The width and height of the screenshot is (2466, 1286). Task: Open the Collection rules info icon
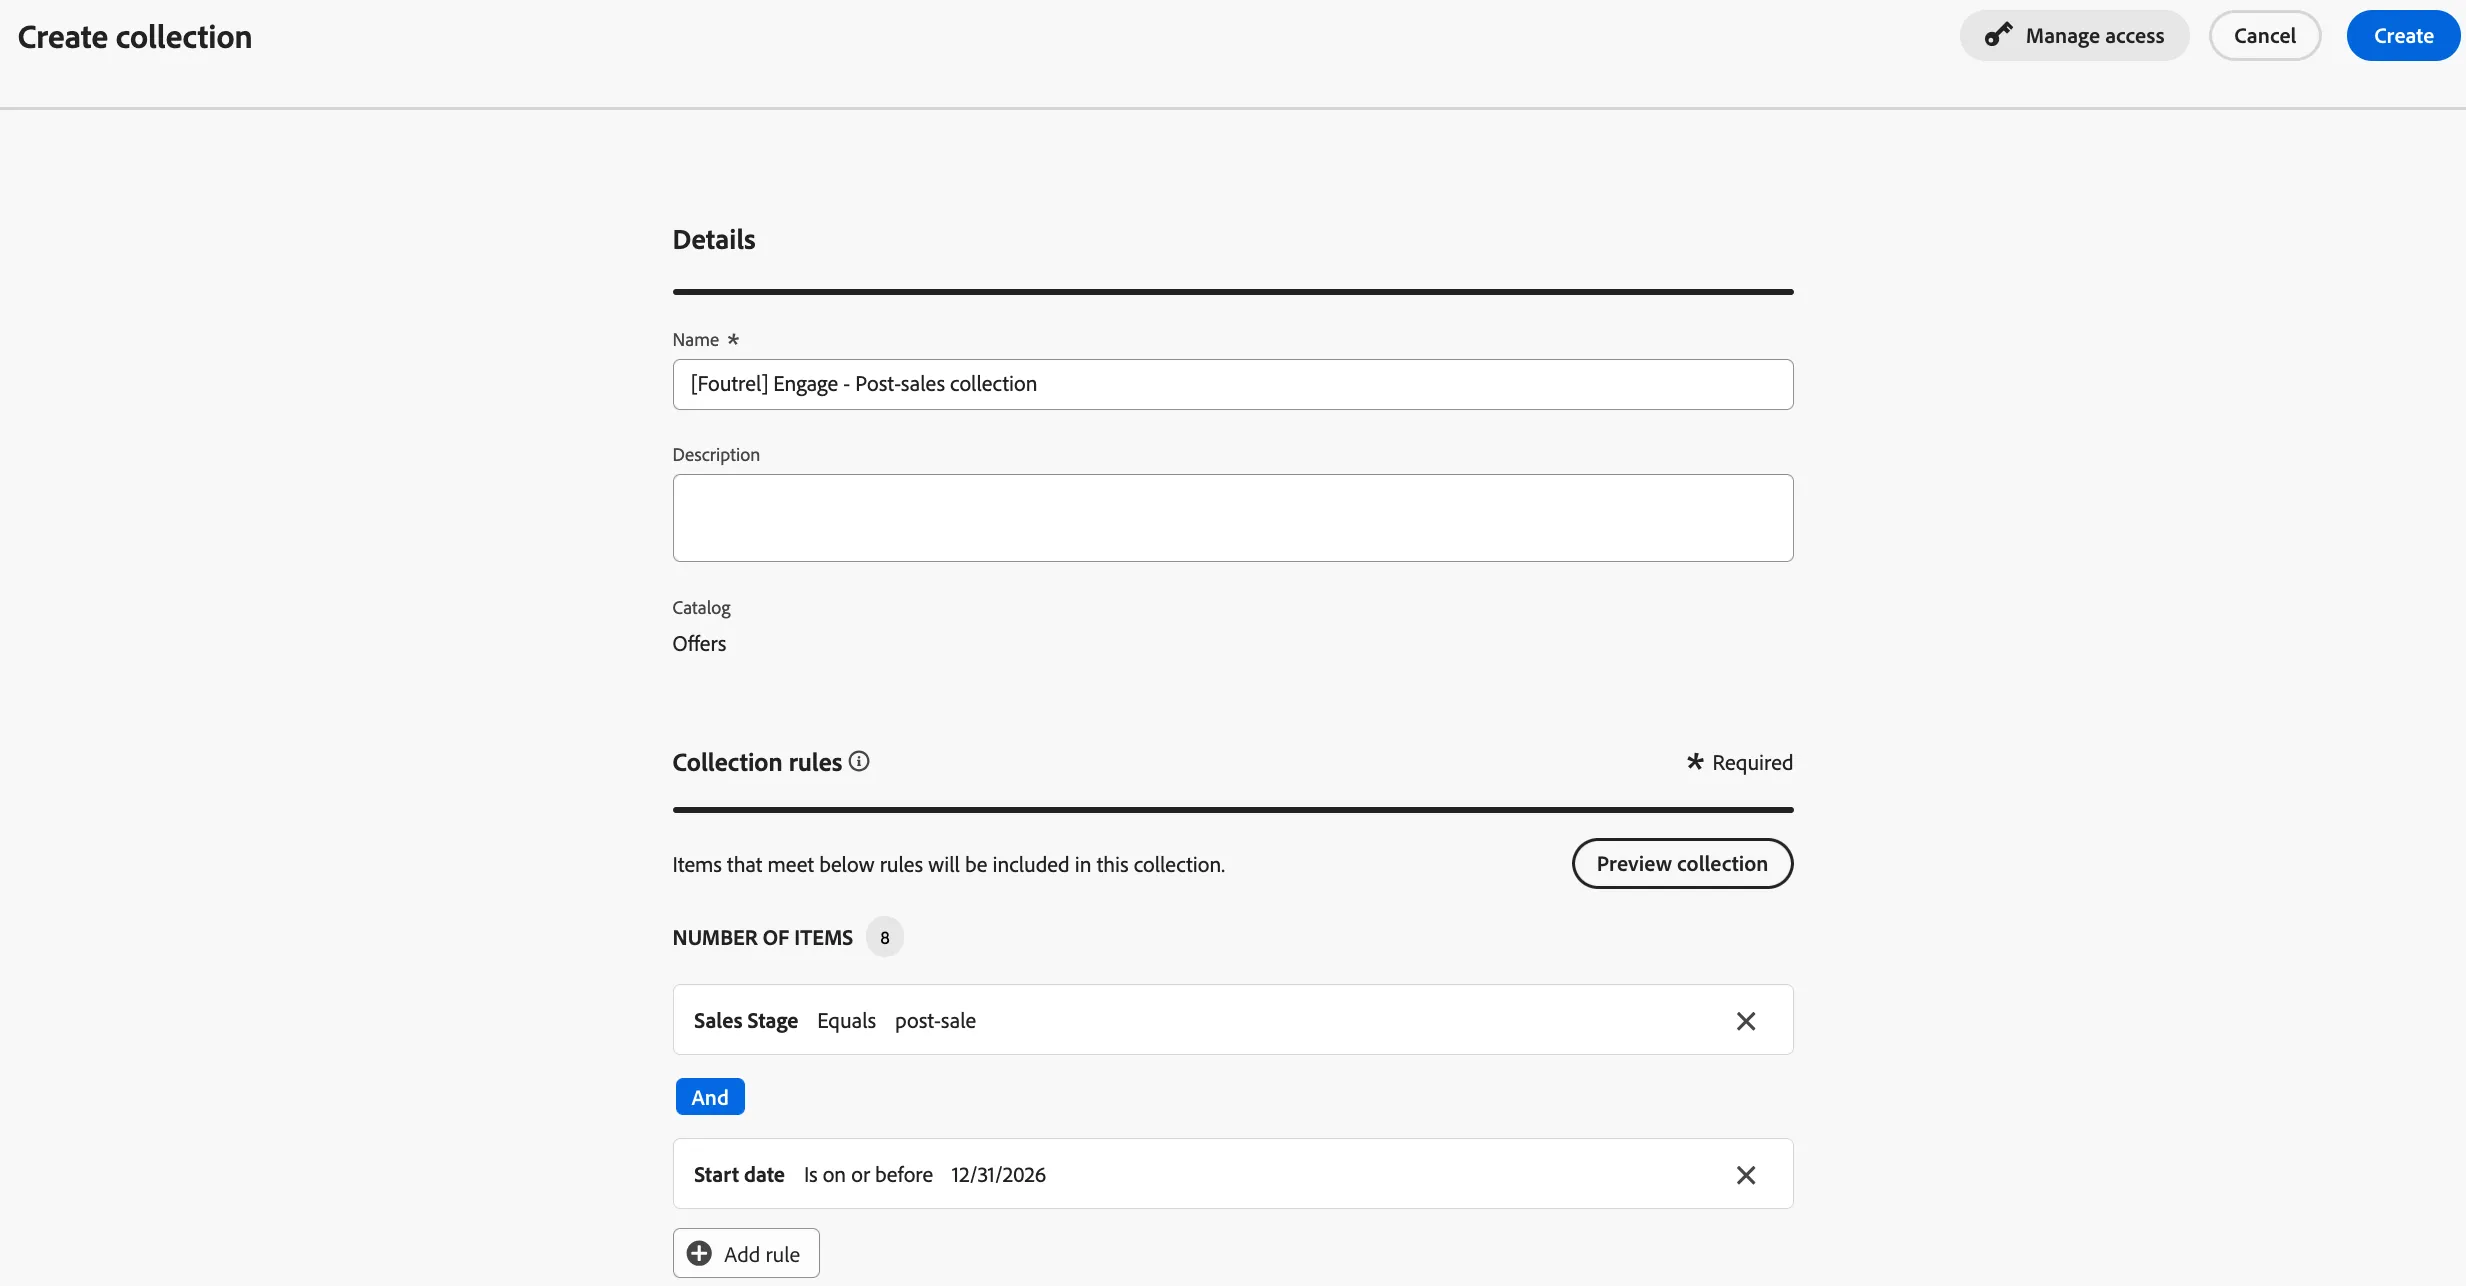click(859, 761)
